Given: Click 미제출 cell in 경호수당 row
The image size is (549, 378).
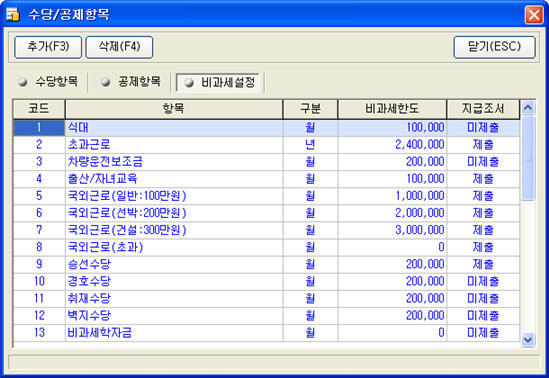Looking at the screenshot, I should (x=483, y=281).
